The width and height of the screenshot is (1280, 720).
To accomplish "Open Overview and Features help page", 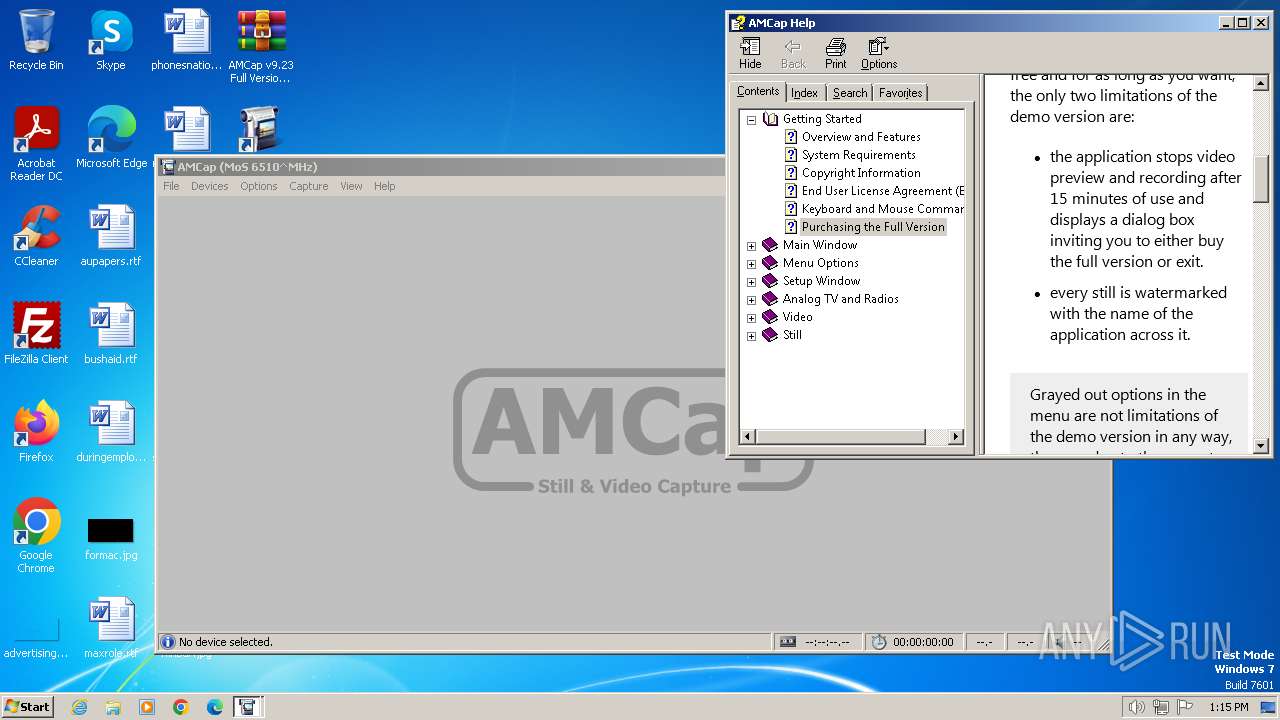I will 861,137.
